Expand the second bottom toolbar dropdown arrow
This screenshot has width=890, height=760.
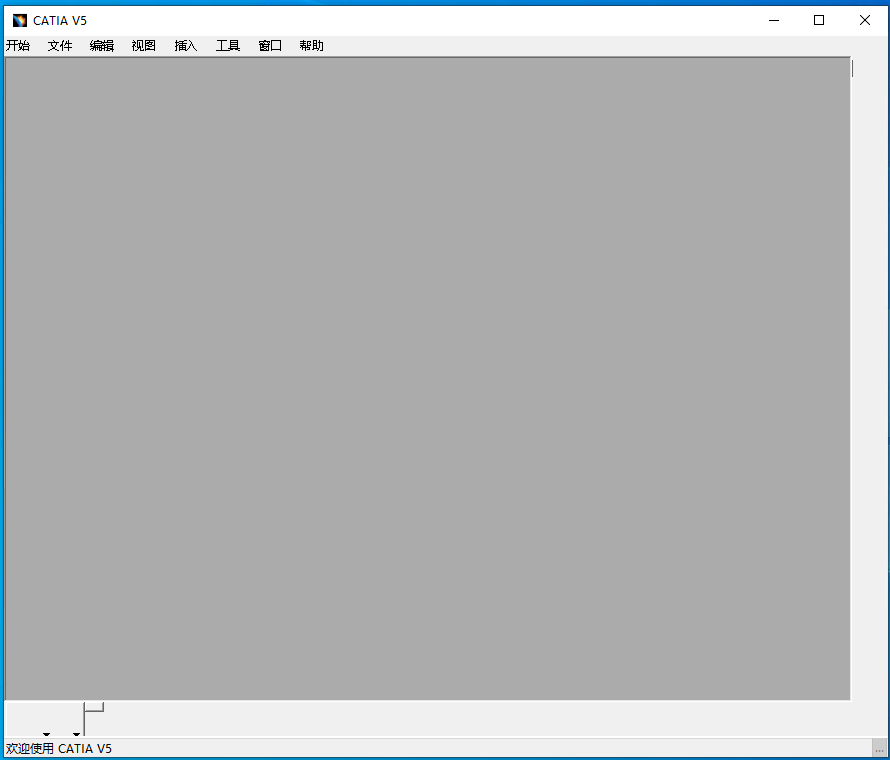pos(76,734)
